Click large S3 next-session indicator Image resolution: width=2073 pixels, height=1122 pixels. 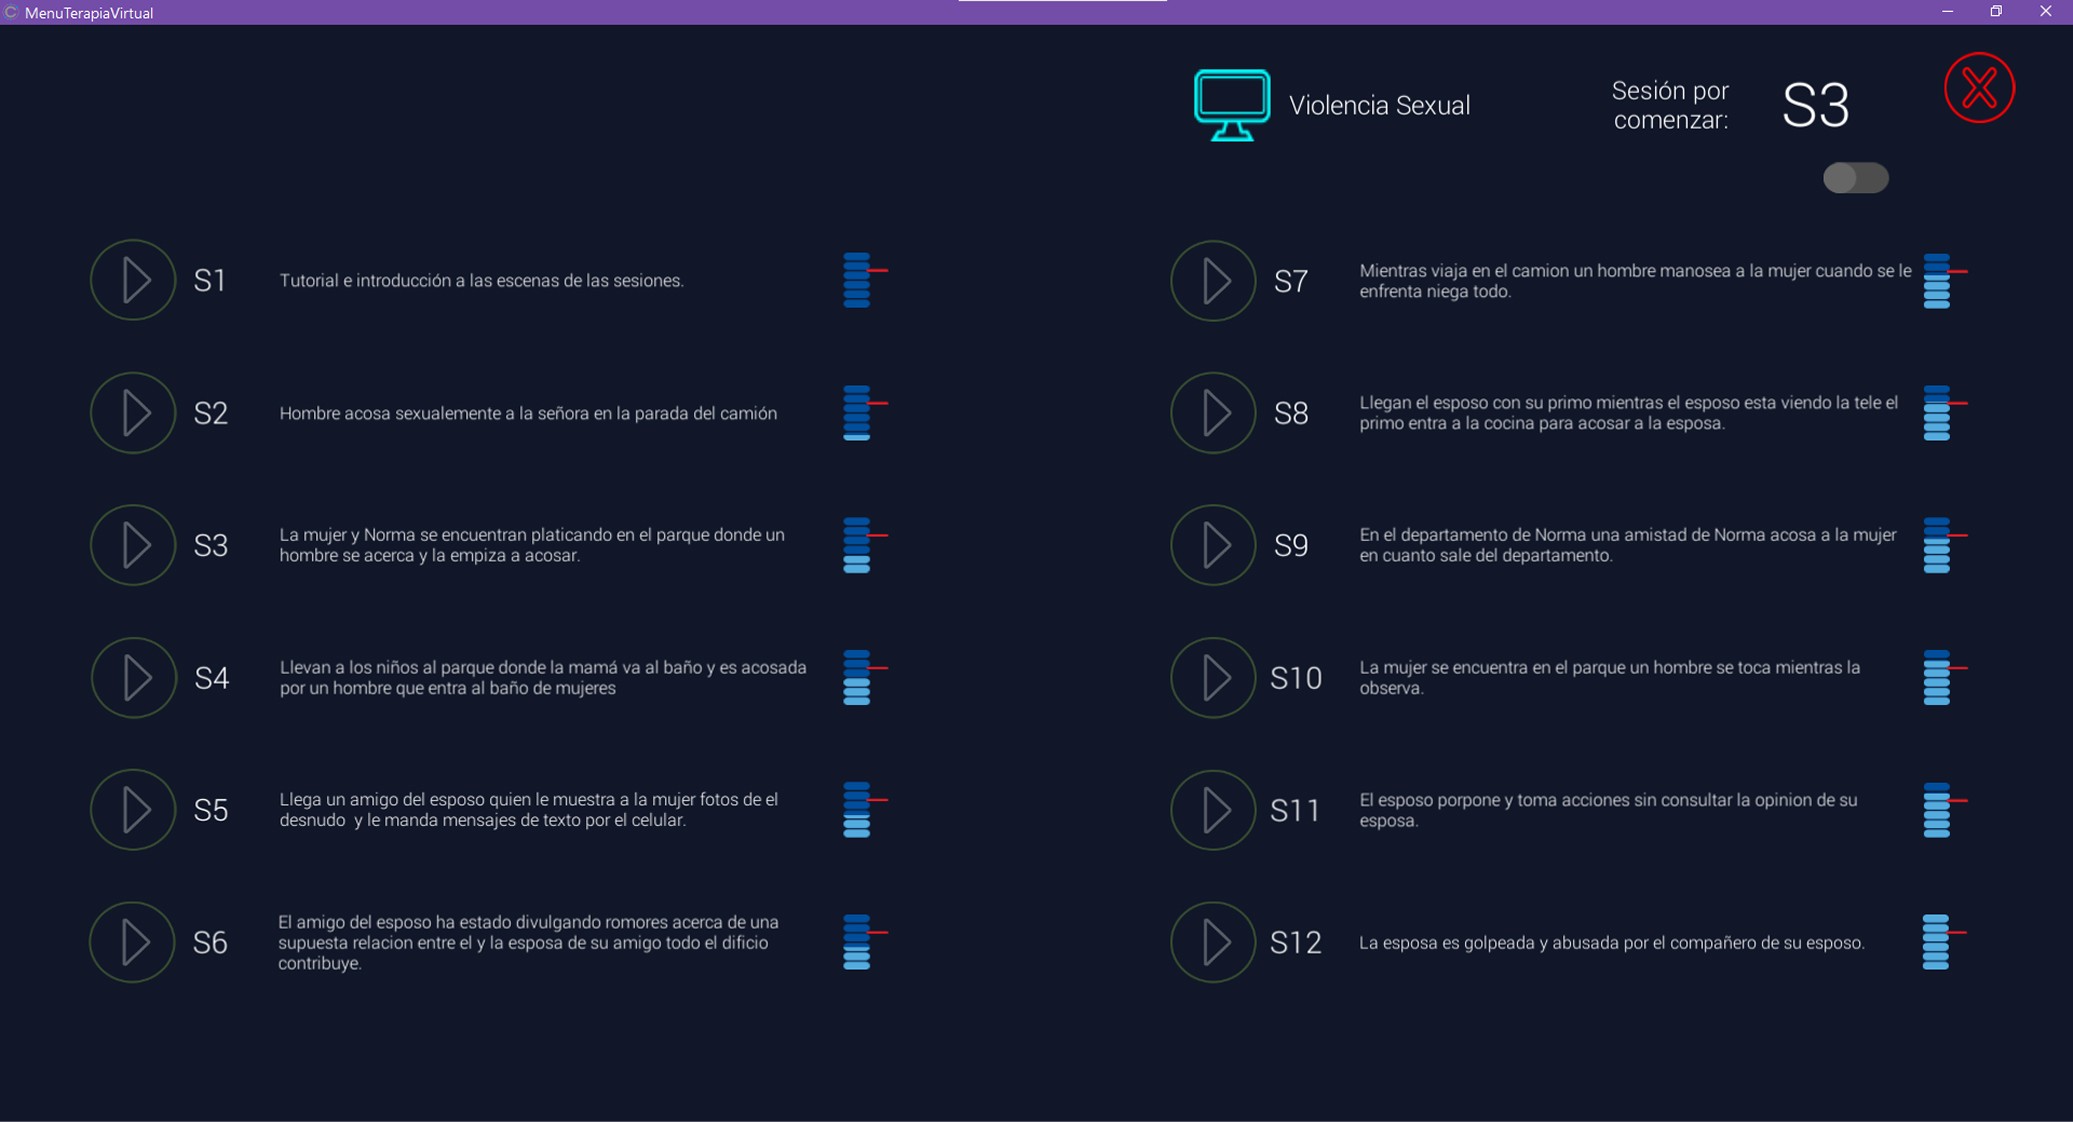tap(1815, 105)
